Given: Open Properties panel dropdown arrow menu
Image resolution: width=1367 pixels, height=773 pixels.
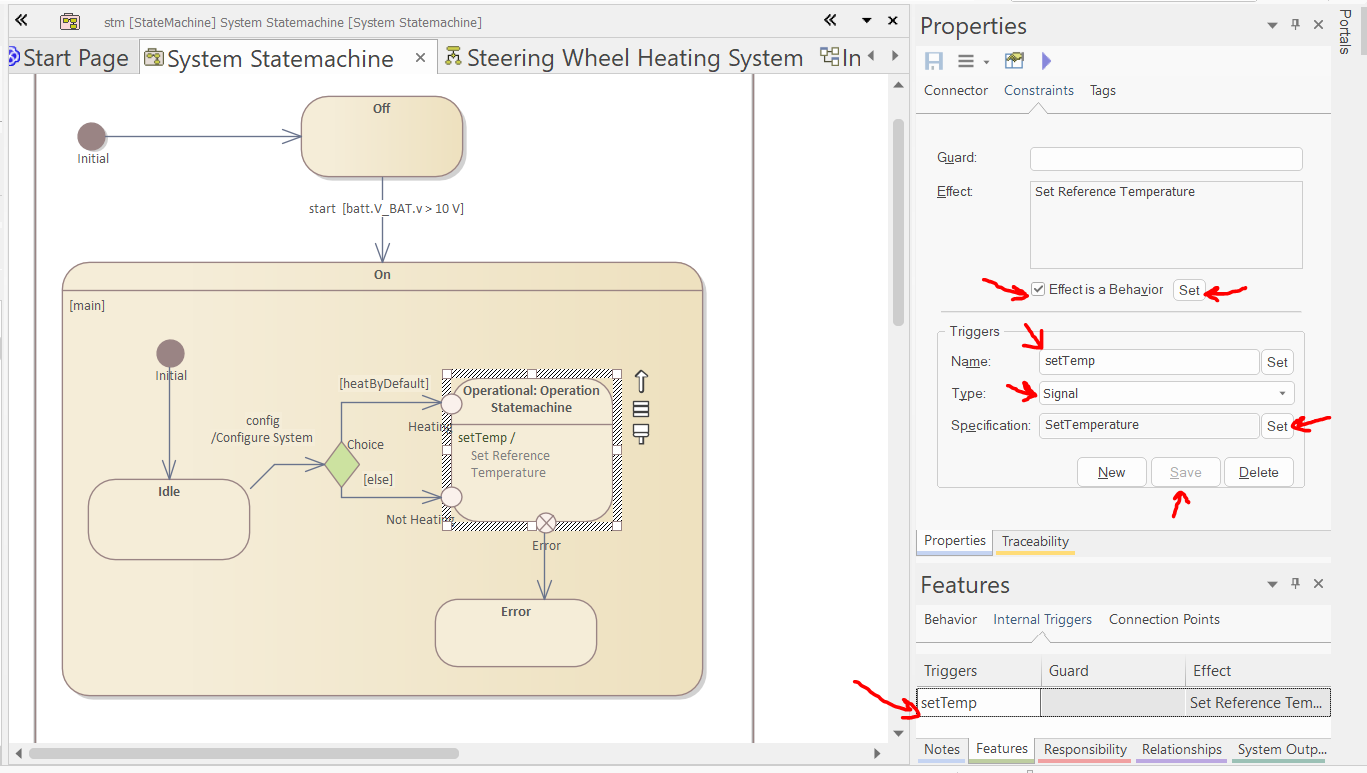Looking at the screenshot, I should [1272, 26].
